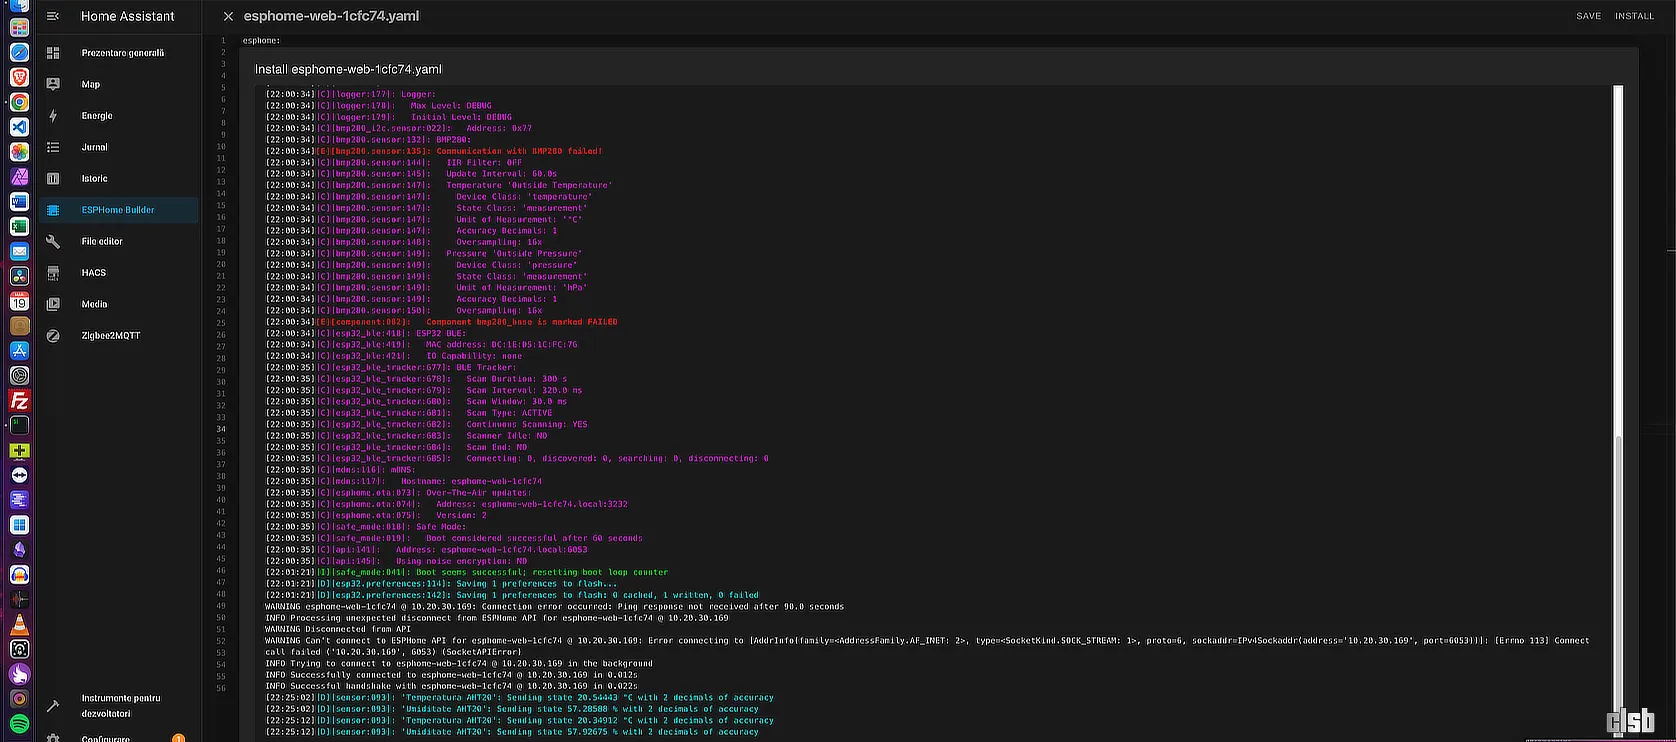Launch VLC from the dock
The width and height of the screenshot is (1676, 742).
point(19,625)
